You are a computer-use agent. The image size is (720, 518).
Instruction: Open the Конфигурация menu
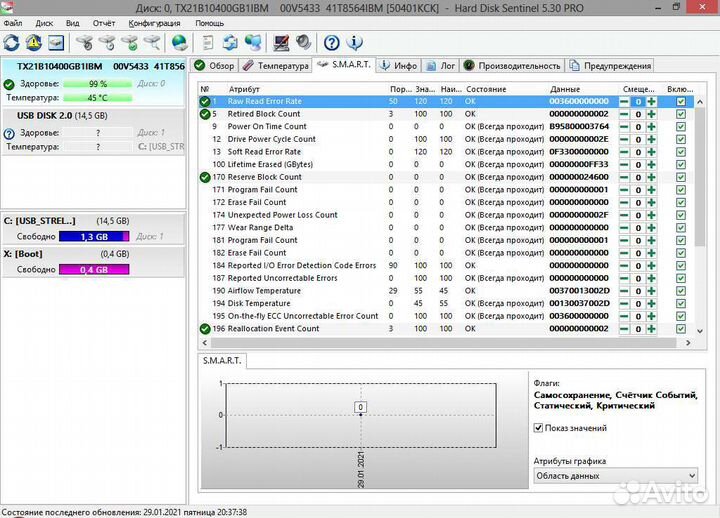154,23
